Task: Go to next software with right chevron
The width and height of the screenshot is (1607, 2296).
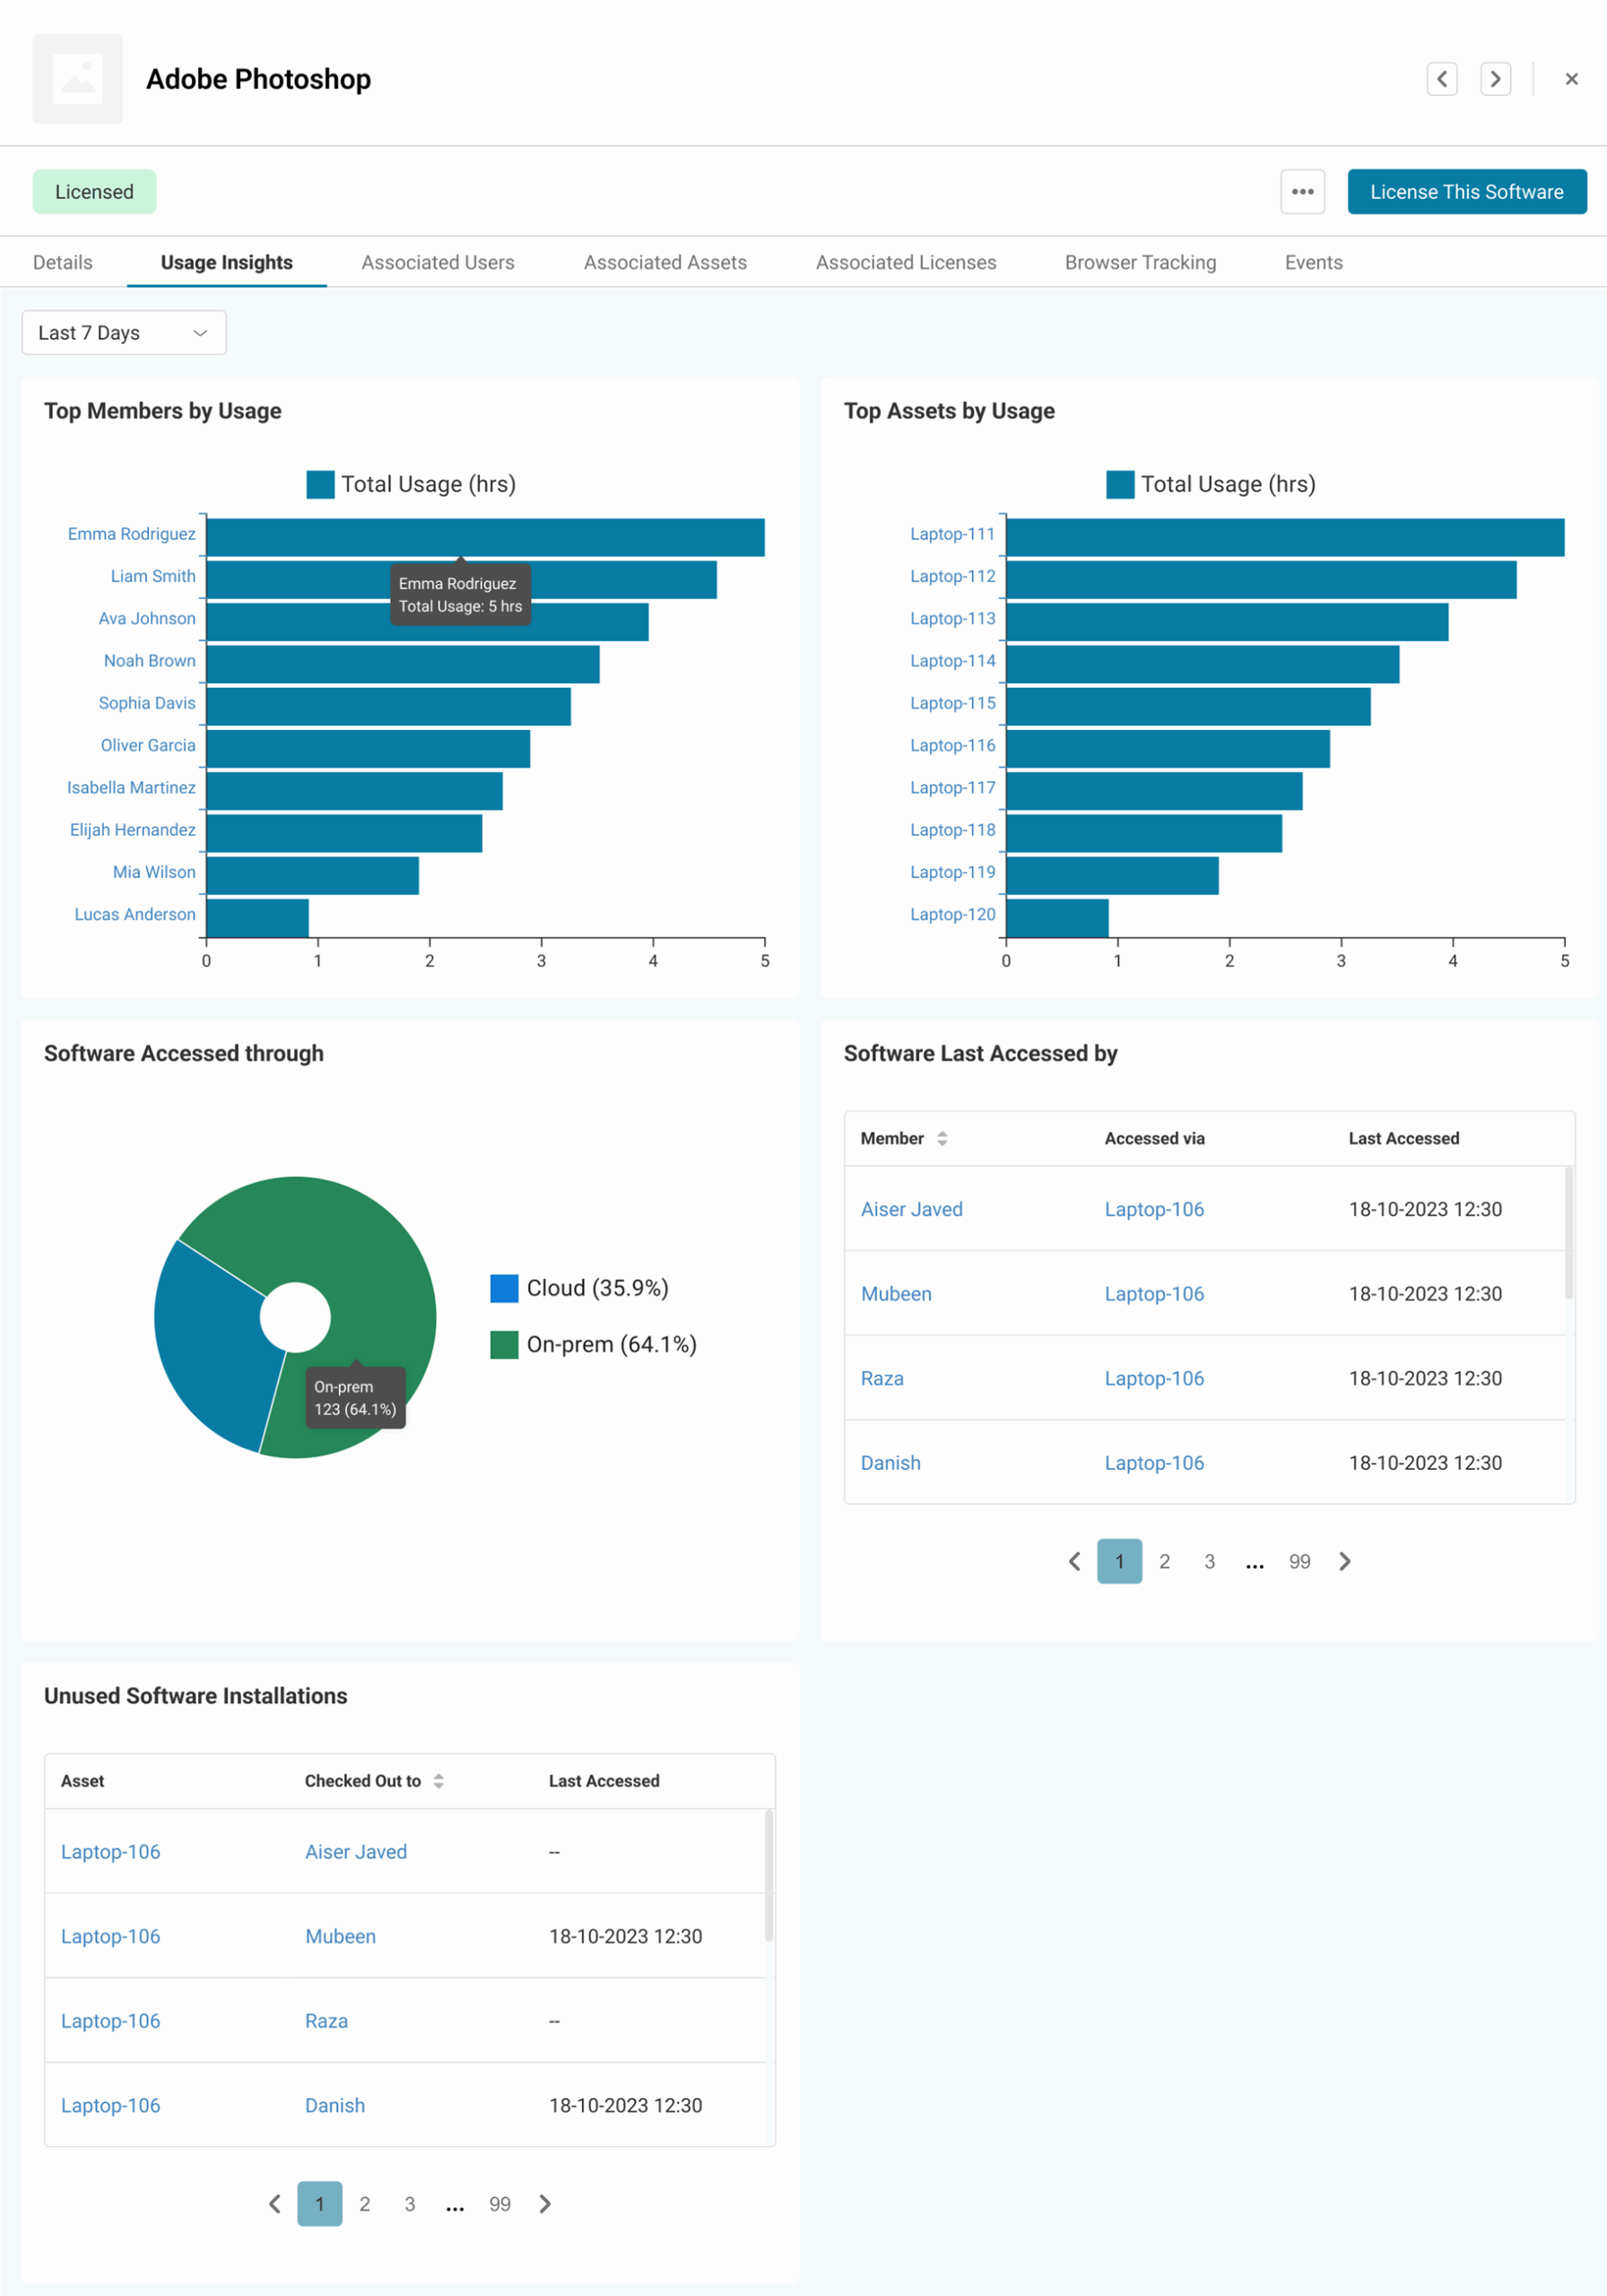Action: click(x=1495, y=79)
